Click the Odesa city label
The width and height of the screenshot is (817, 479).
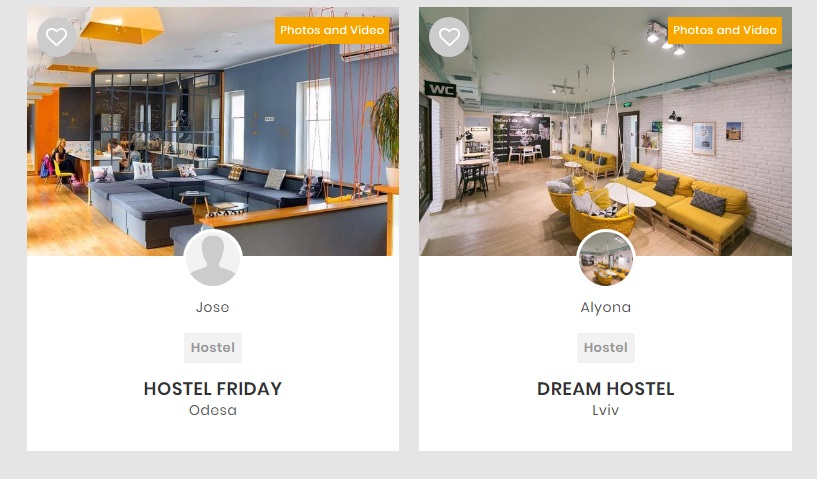213,410
